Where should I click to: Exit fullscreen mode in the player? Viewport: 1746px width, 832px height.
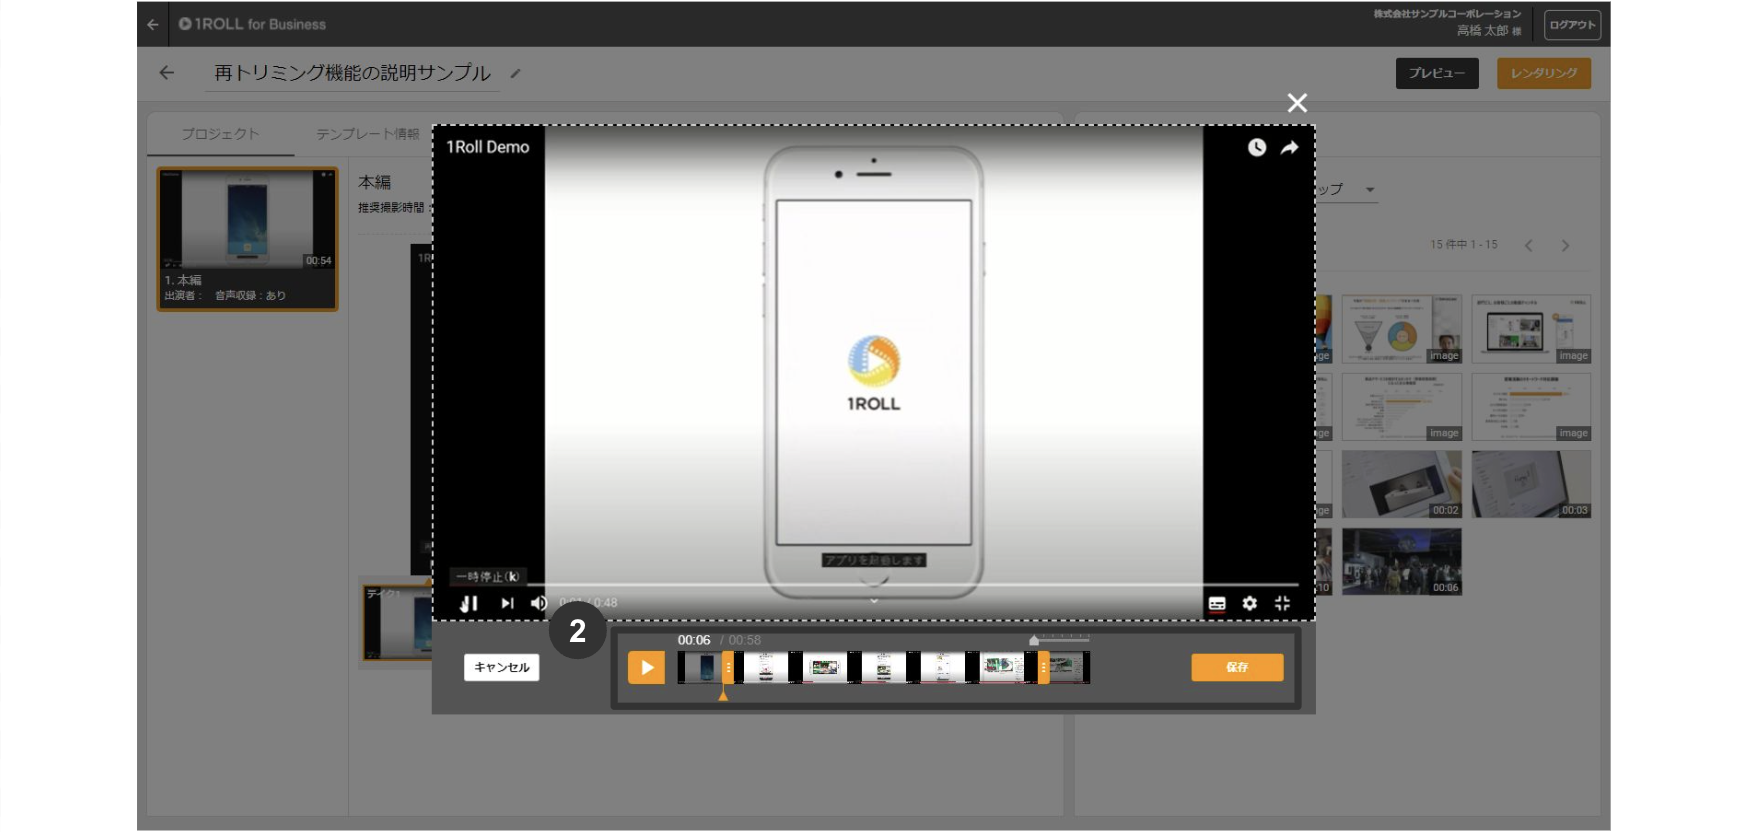point(1282,603)
